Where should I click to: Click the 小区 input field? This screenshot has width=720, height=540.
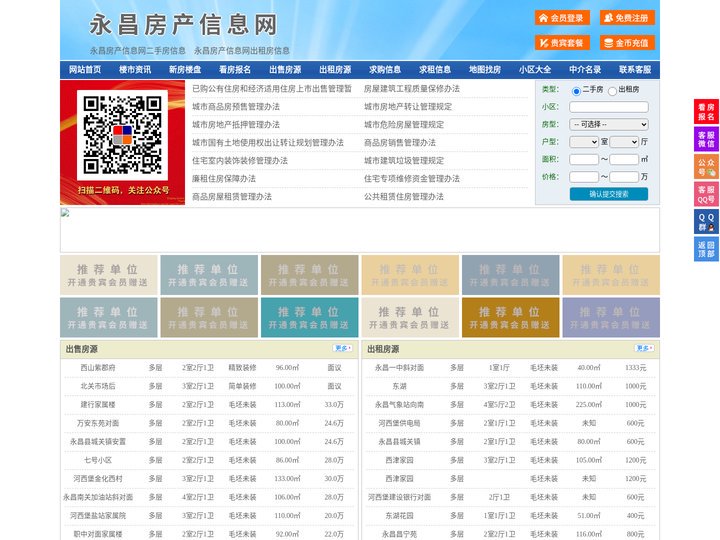[x=609, y=107]
